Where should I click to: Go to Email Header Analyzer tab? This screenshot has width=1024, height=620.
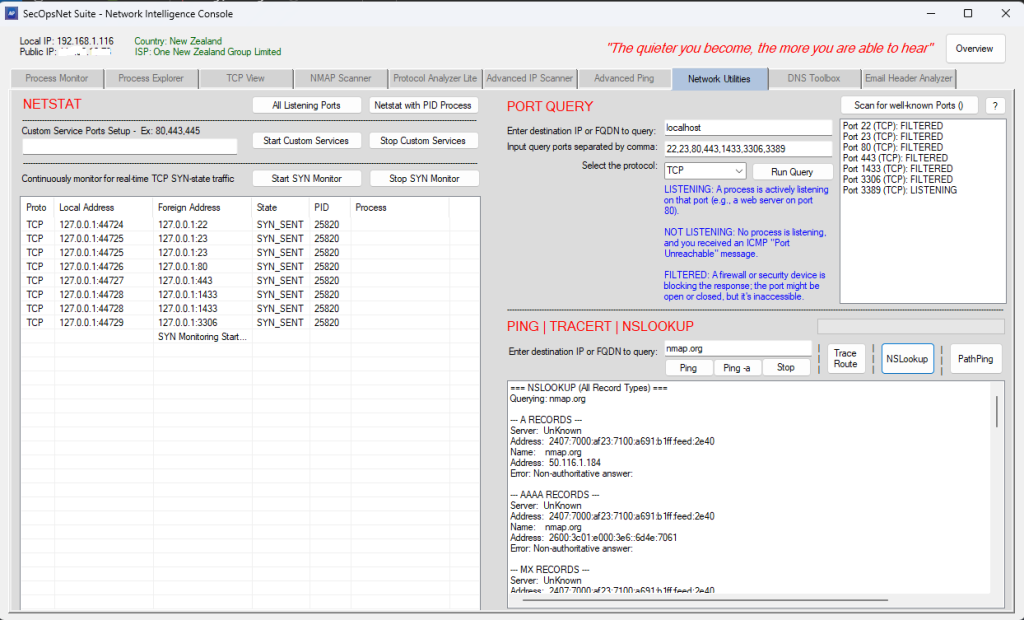point(908,78)
